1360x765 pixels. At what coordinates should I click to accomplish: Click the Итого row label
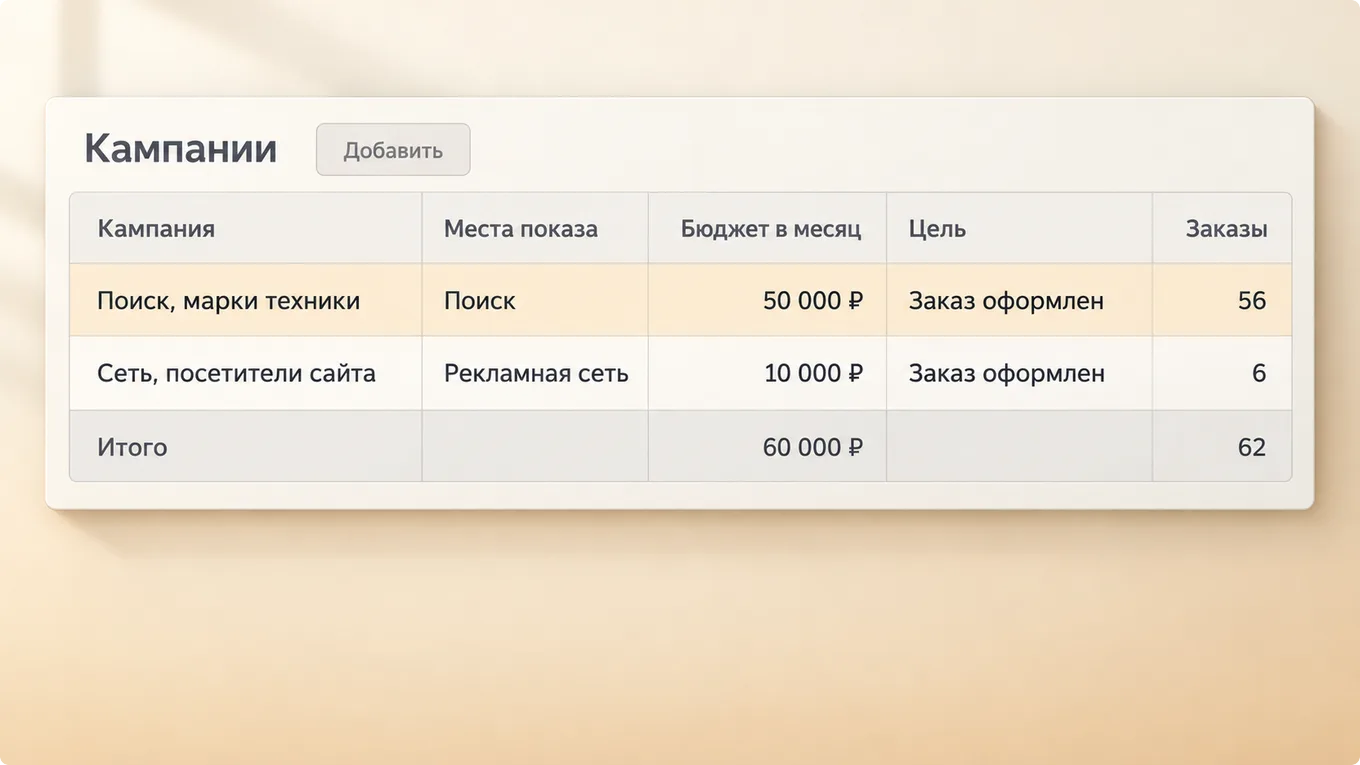click(x=132, y=447)
